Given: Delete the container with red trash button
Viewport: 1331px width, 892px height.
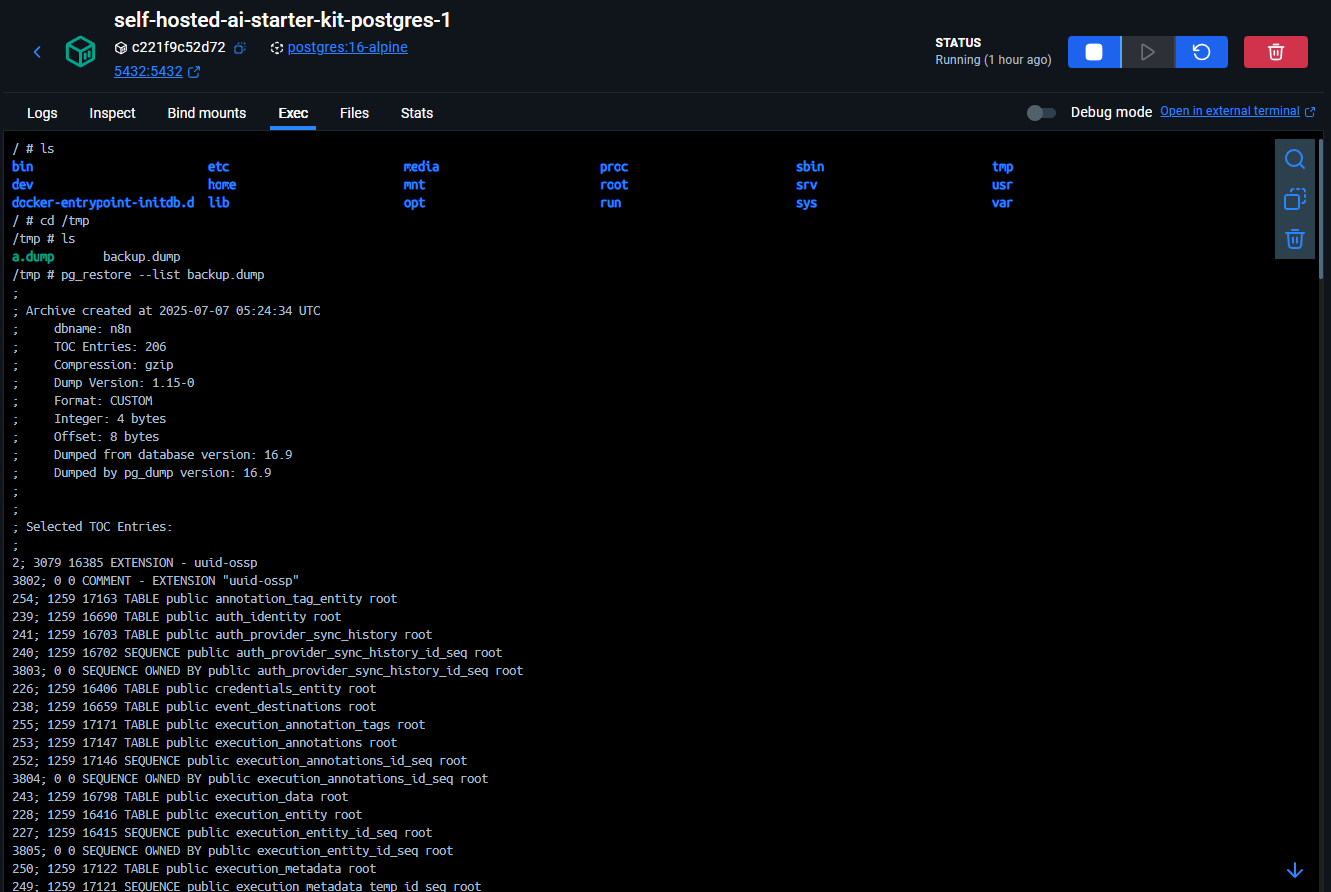Looking at the screenshot, I should click(x=1276, y=52).
